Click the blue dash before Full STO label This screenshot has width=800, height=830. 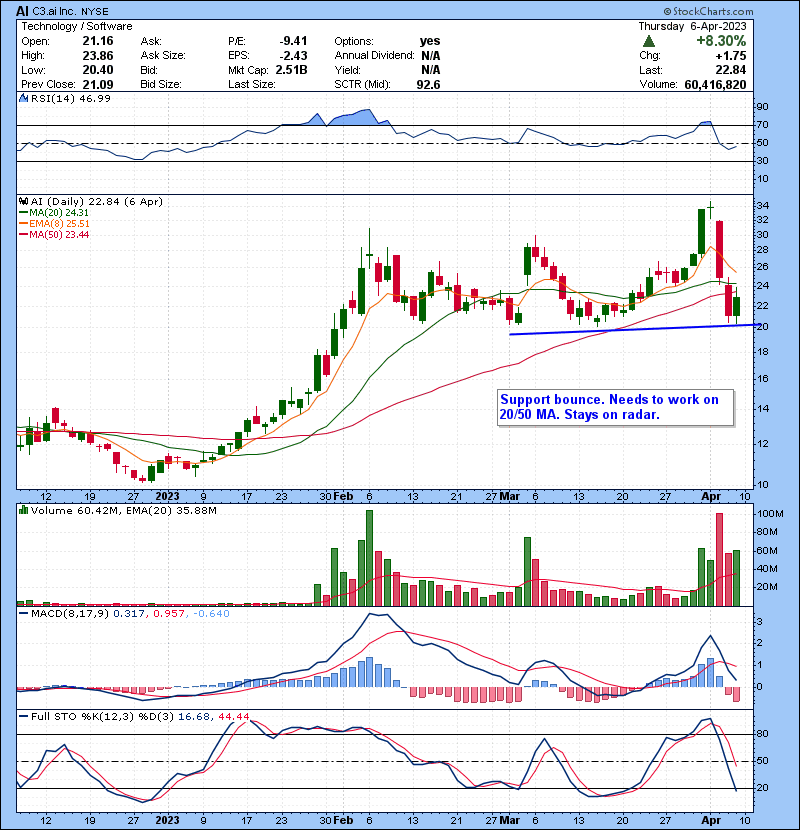pyautogui.click(x=23, y=717)
